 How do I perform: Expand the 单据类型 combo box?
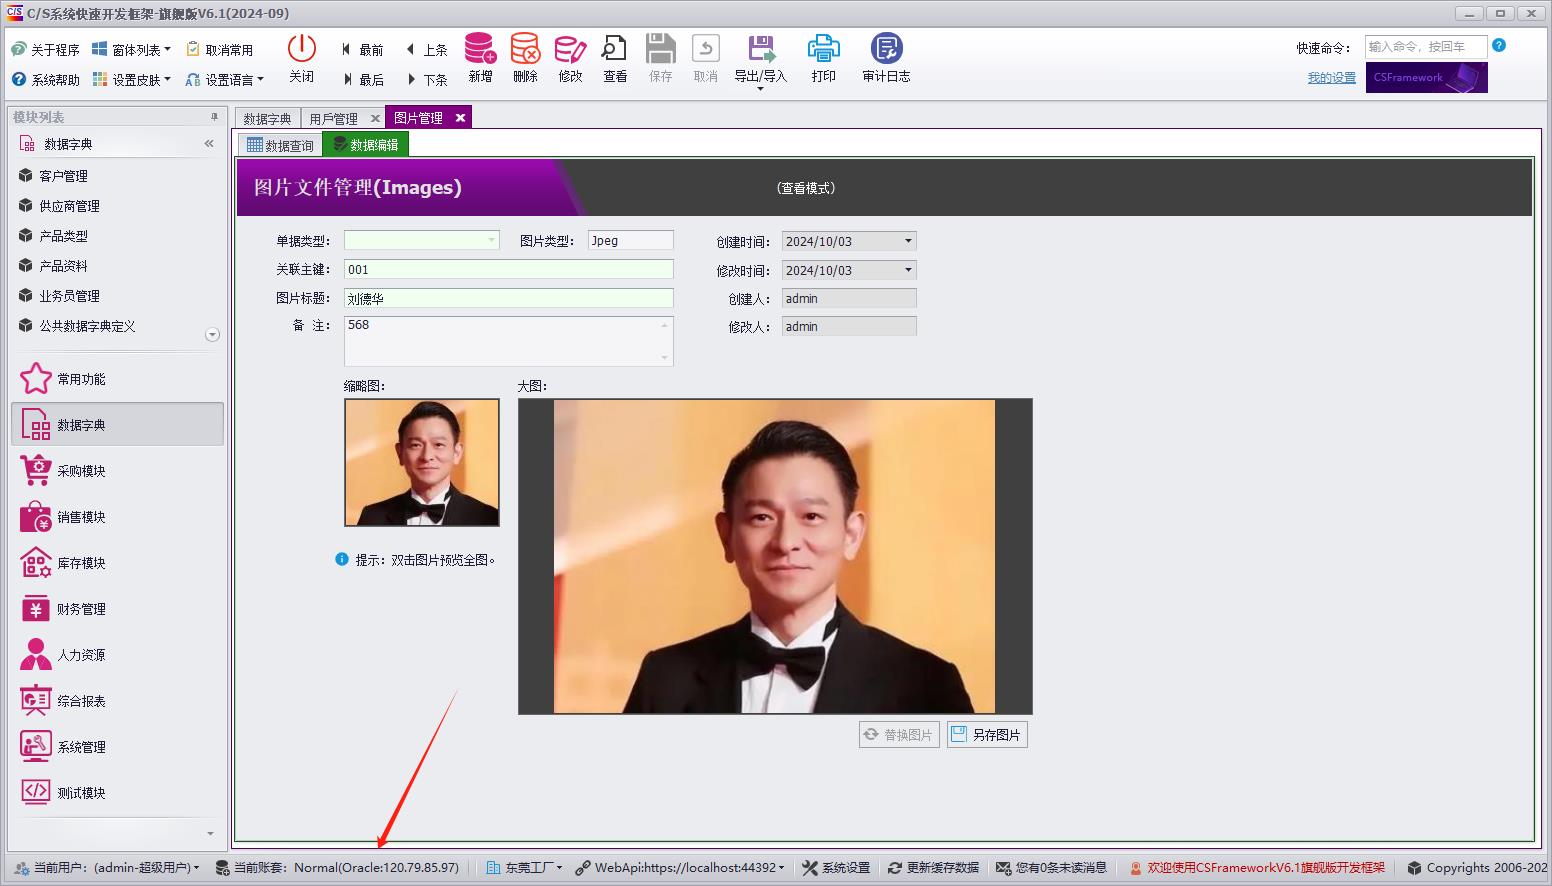tap(491, 240)
